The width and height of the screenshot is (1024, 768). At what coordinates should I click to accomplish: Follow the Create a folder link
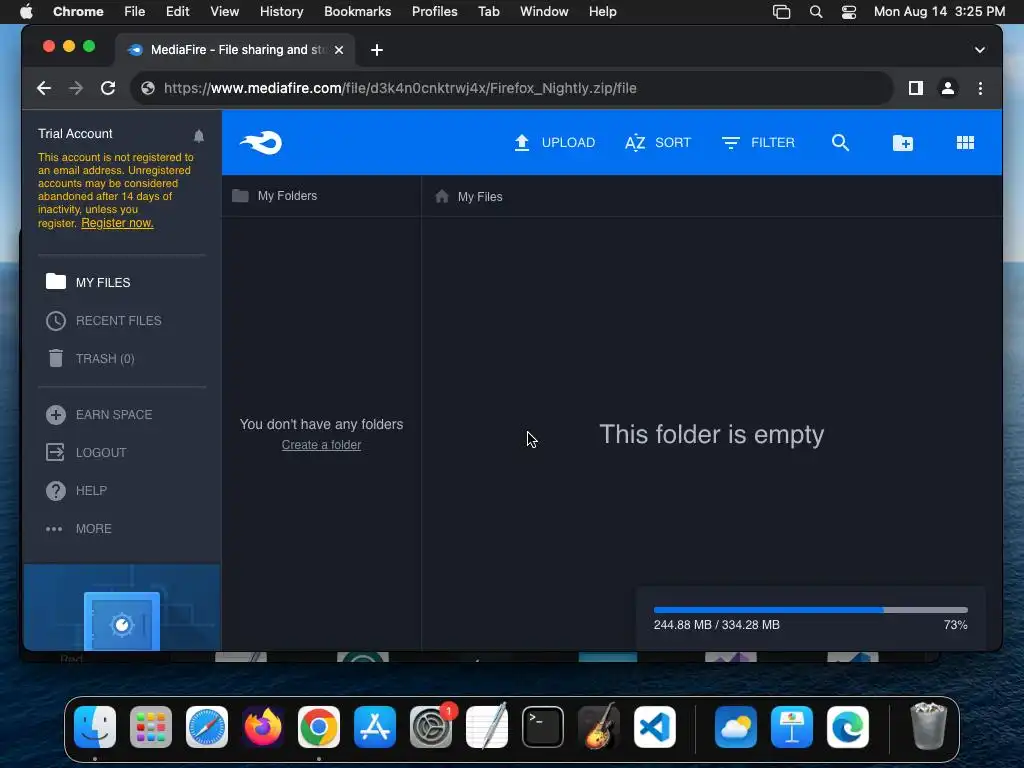321,445
